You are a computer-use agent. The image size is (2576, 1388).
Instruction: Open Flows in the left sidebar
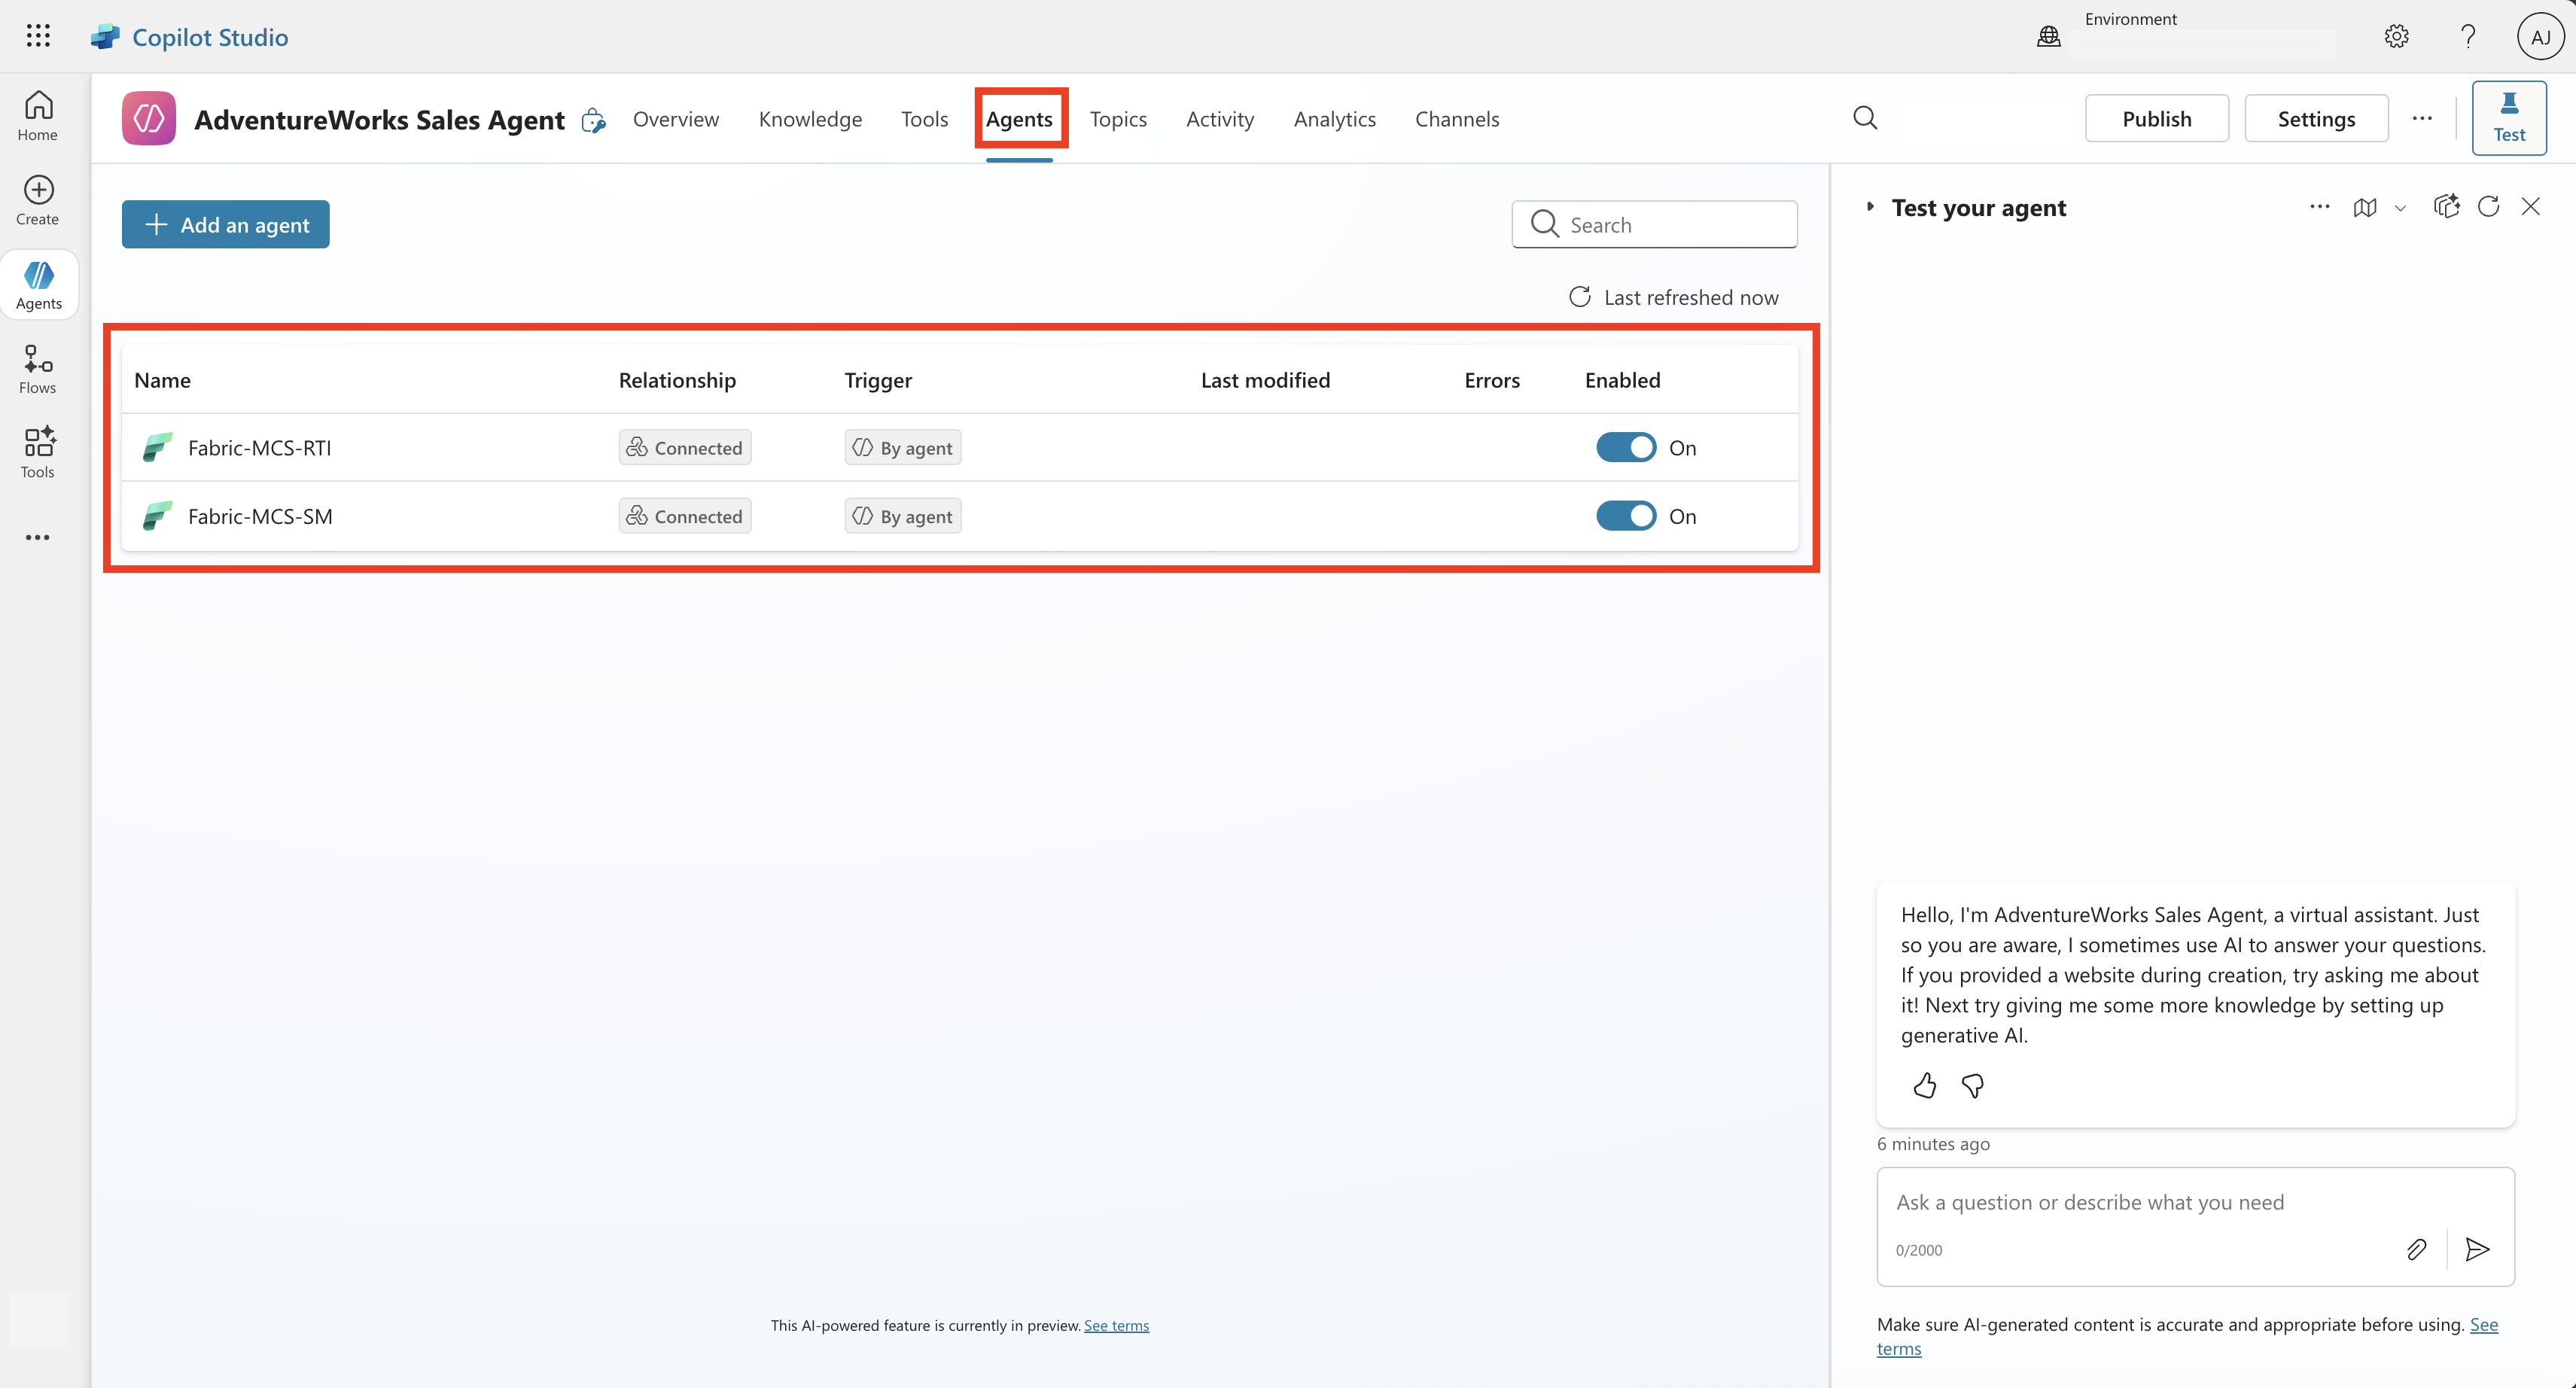[x=38, y=369]
